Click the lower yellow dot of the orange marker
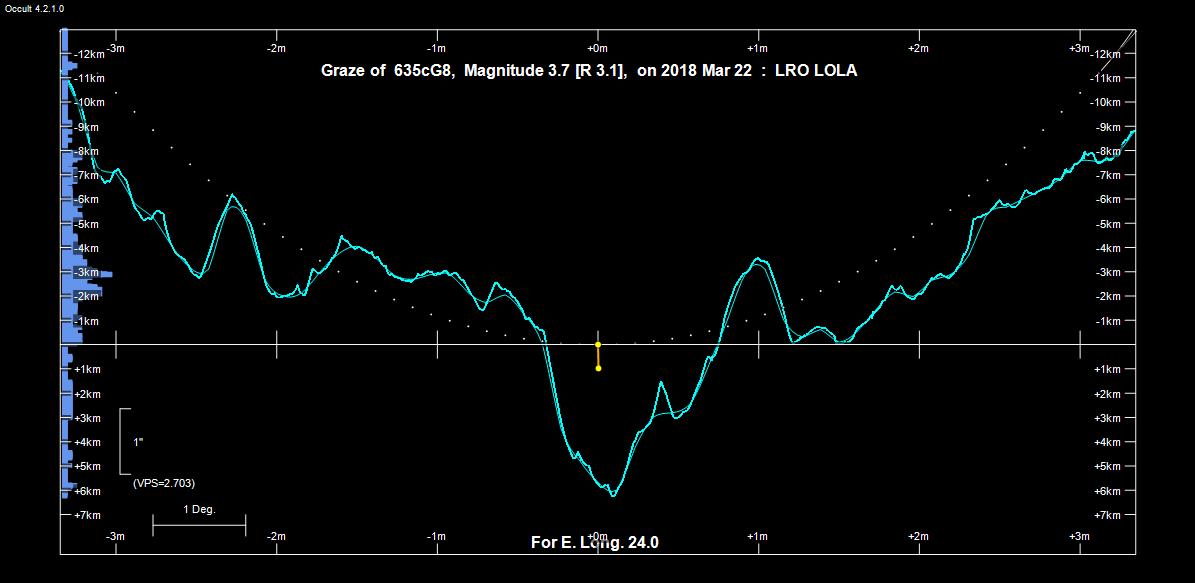The width and height of the screenshot is (1195, 583). [598, 368]
